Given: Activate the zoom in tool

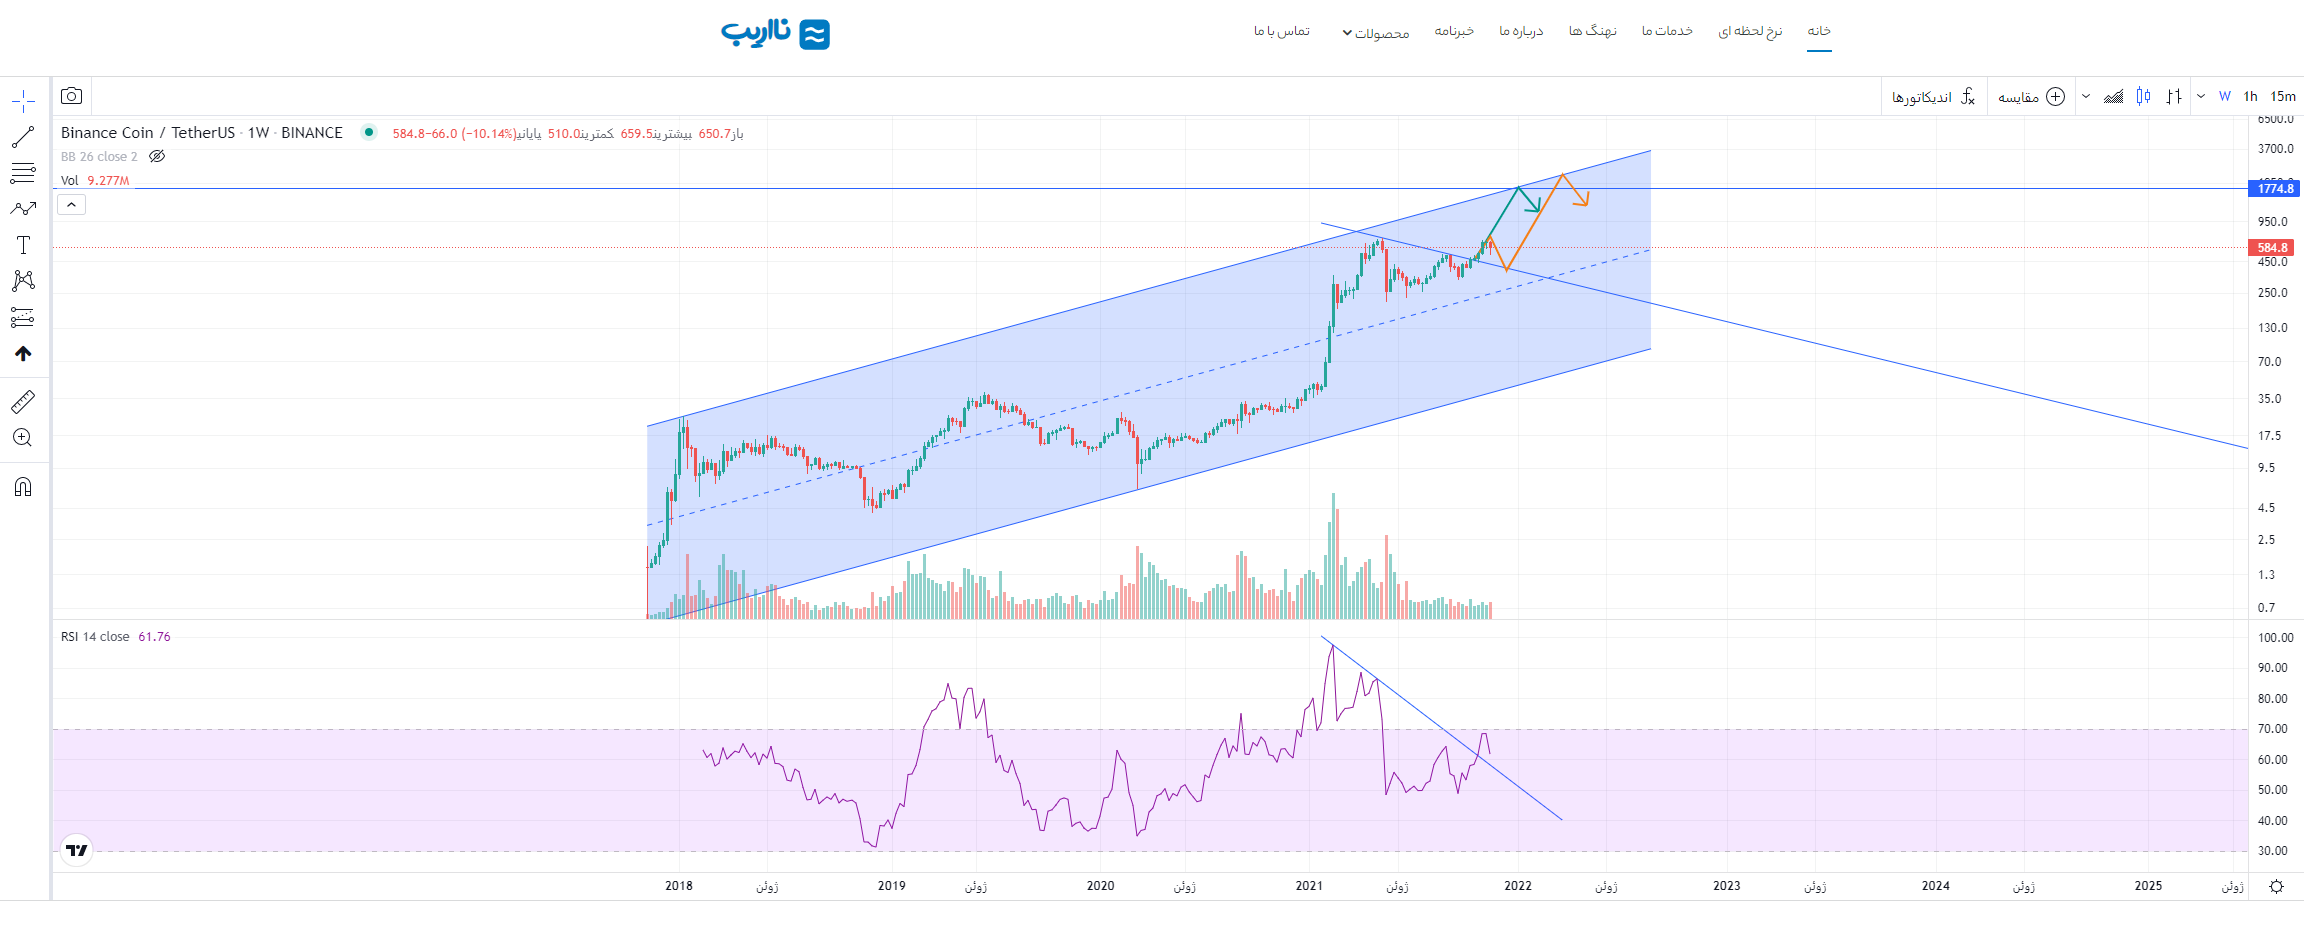Looking at the screenshot, I should click(23, 438).
